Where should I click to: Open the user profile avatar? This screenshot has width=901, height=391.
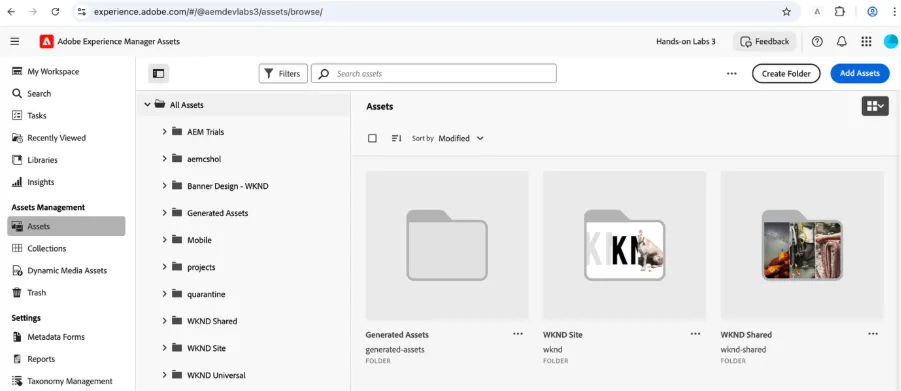pyautogui.click(x=890, y=41)
